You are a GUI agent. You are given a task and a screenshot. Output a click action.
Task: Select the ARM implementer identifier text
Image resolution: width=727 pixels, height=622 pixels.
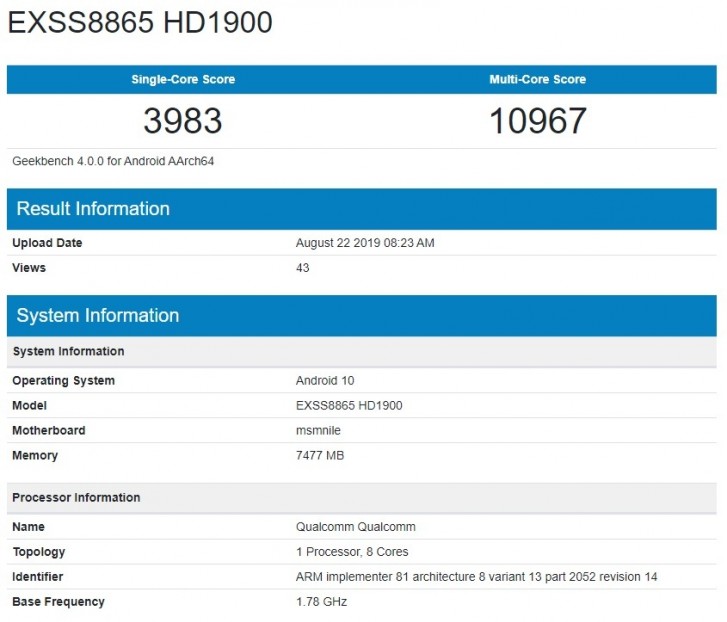click(476, 577)
